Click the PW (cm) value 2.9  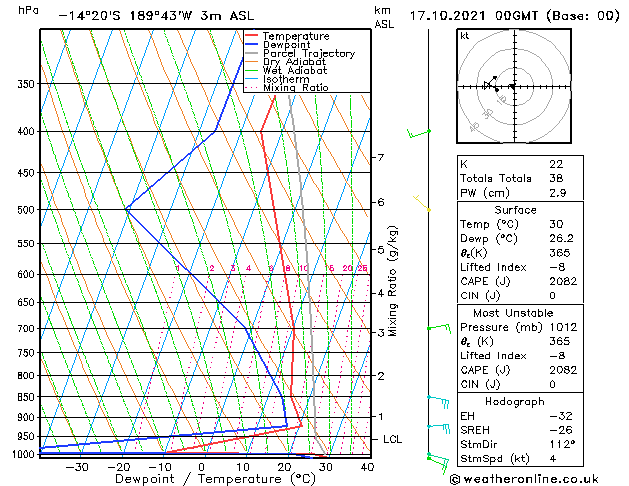(x=558, y=193)
